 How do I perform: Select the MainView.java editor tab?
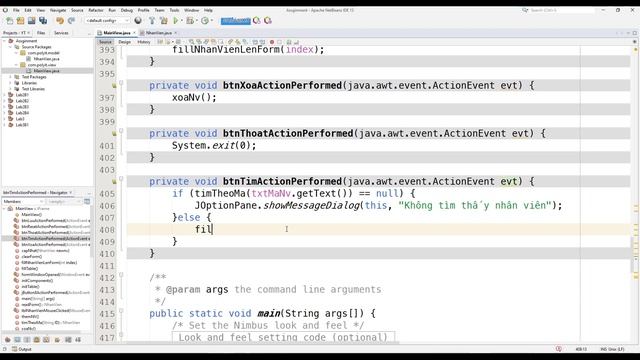(117, 33)
